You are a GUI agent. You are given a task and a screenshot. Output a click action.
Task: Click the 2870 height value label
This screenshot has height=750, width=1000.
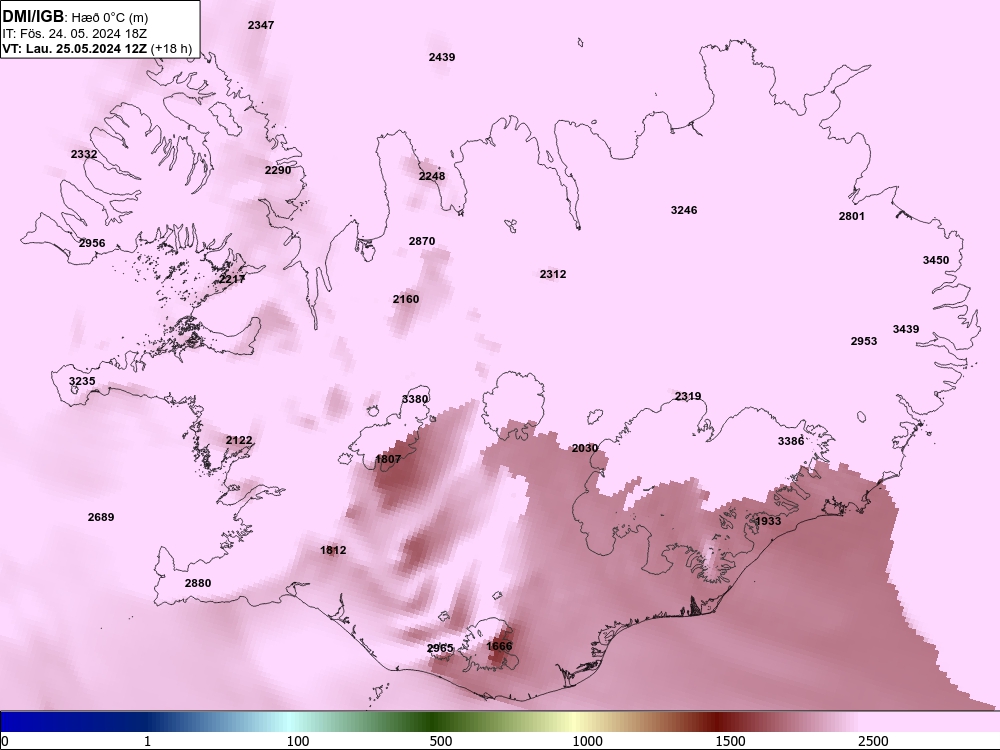pyautogui.click(x=422, y=240)
